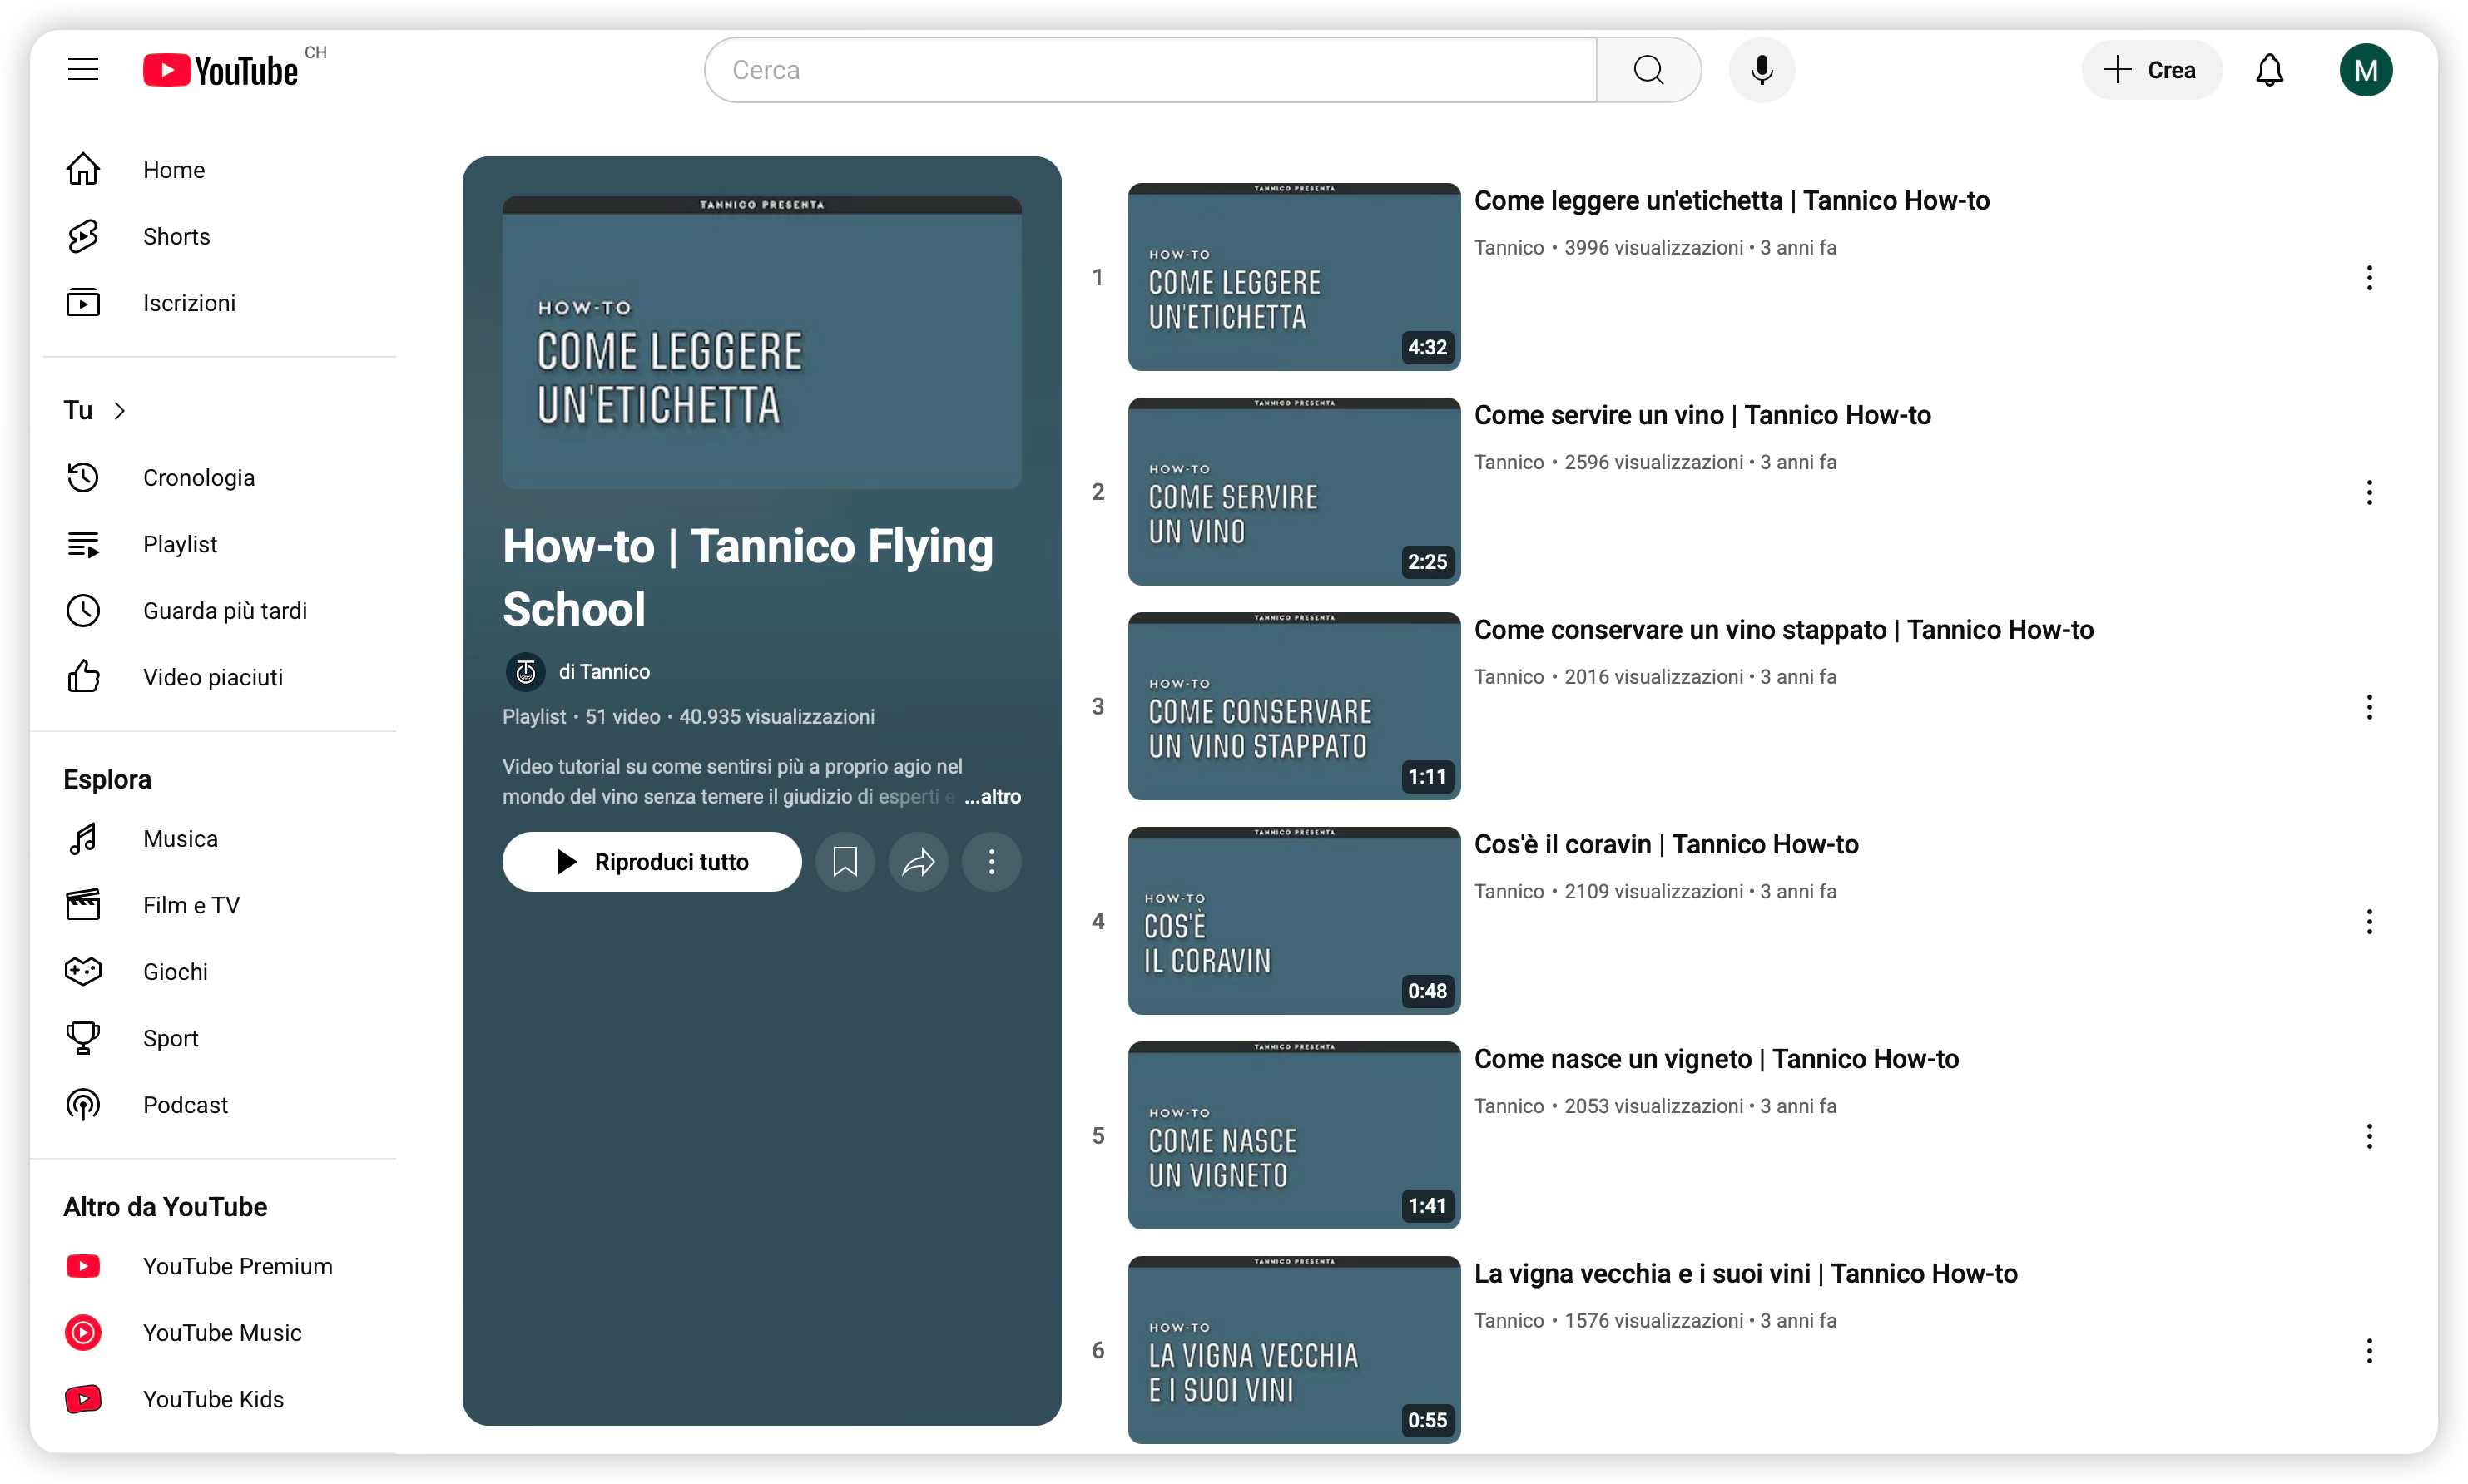The width and height of the screenshot is (2468, 1484).
Task: Select Guarda più tardi sidebar item
Action: [224, 611]
